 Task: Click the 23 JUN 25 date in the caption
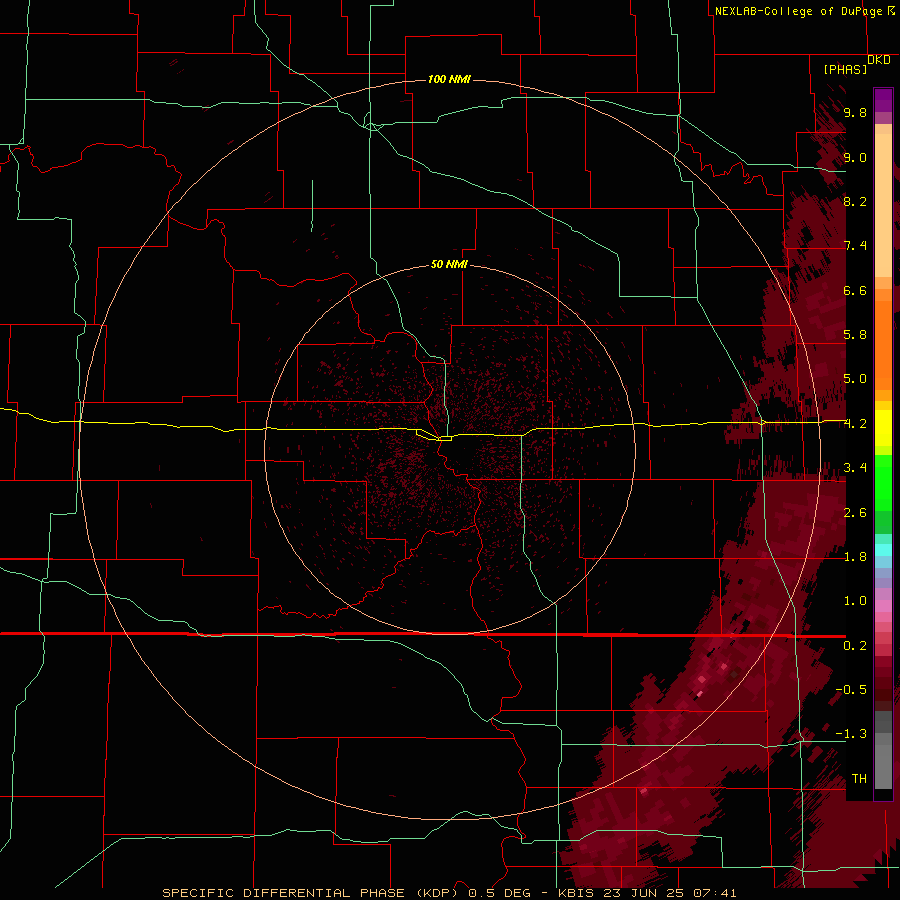pyautogui.click(x=643, y=893)
